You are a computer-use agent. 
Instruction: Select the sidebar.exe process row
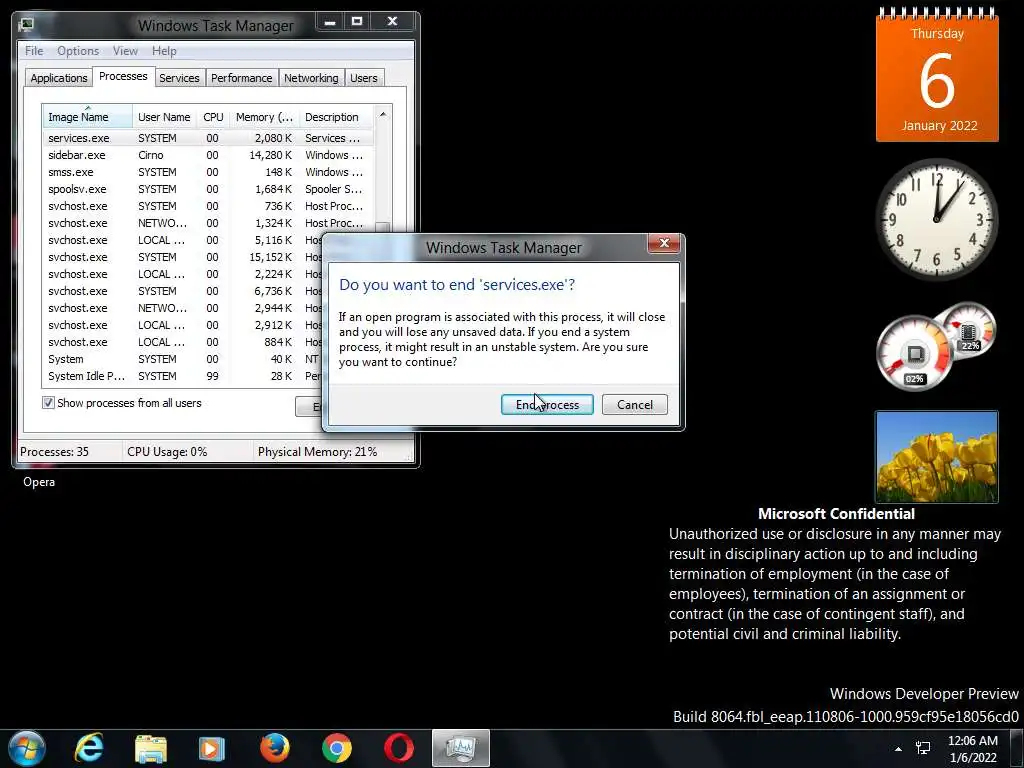click(208, 155)
